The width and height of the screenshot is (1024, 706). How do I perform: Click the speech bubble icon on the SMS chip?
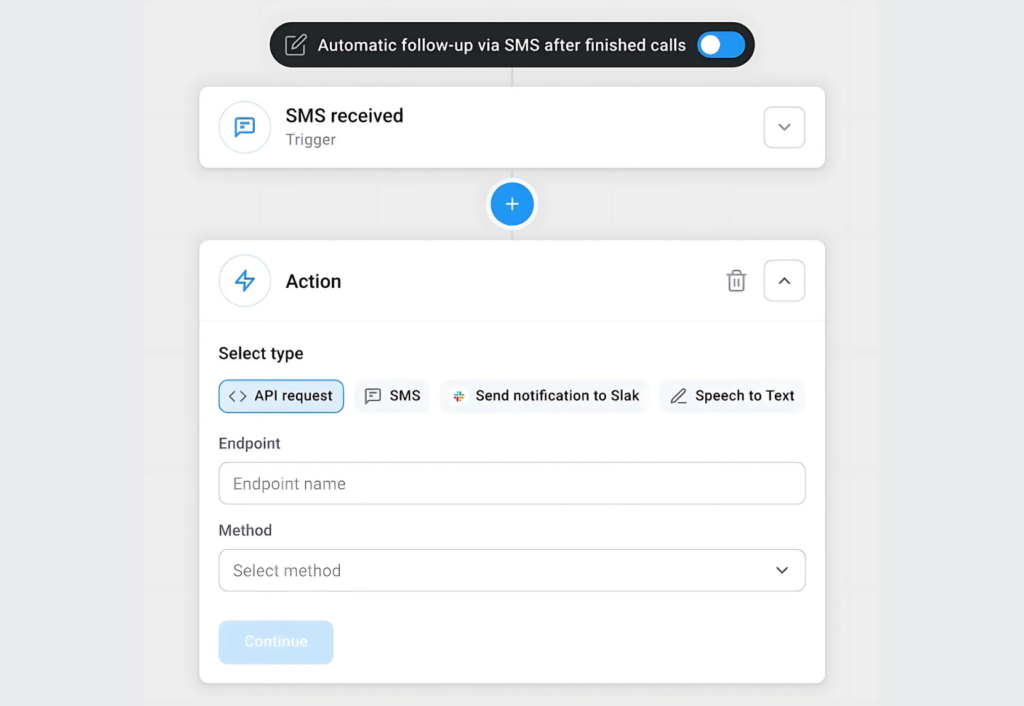371,396
